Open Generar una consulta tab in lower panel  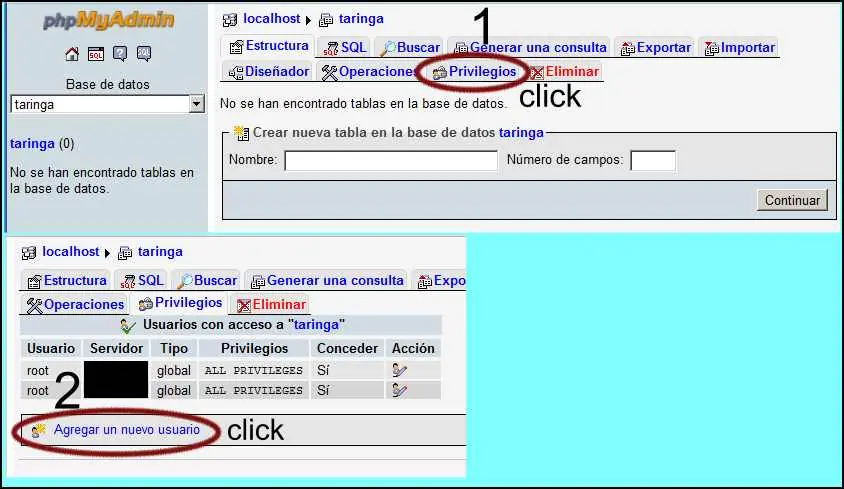(x=327, y=281)
